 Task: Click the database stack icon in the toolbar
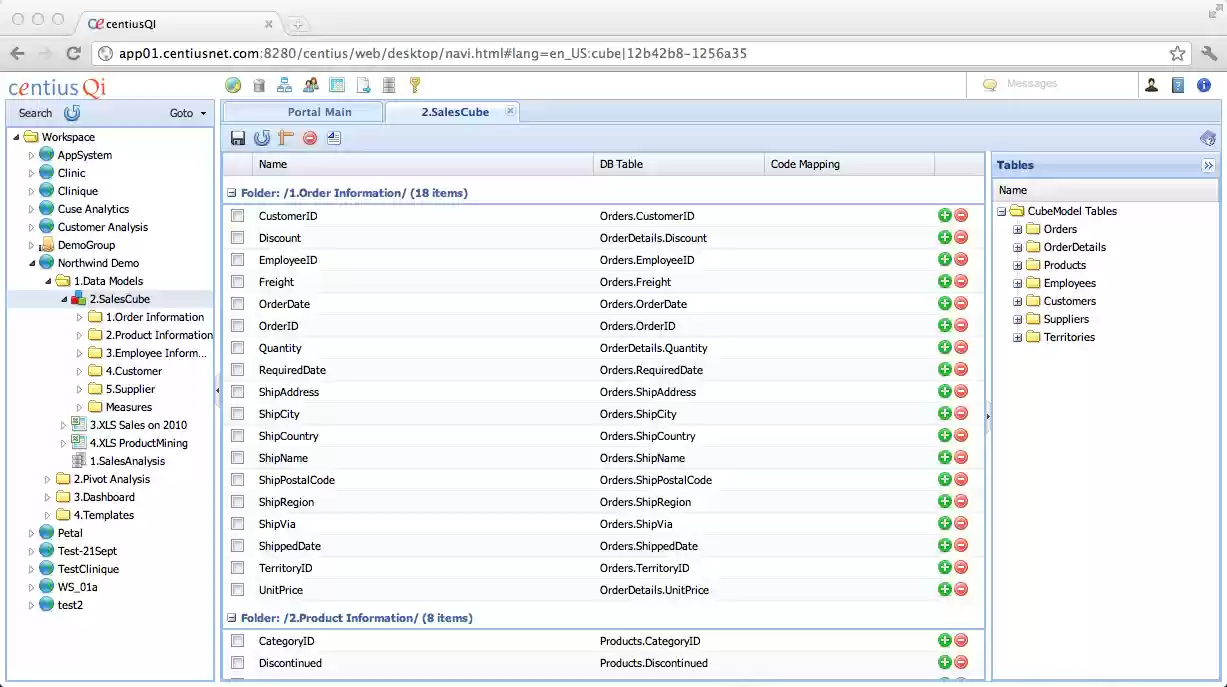pyautogui.click(x=388, y=85)
